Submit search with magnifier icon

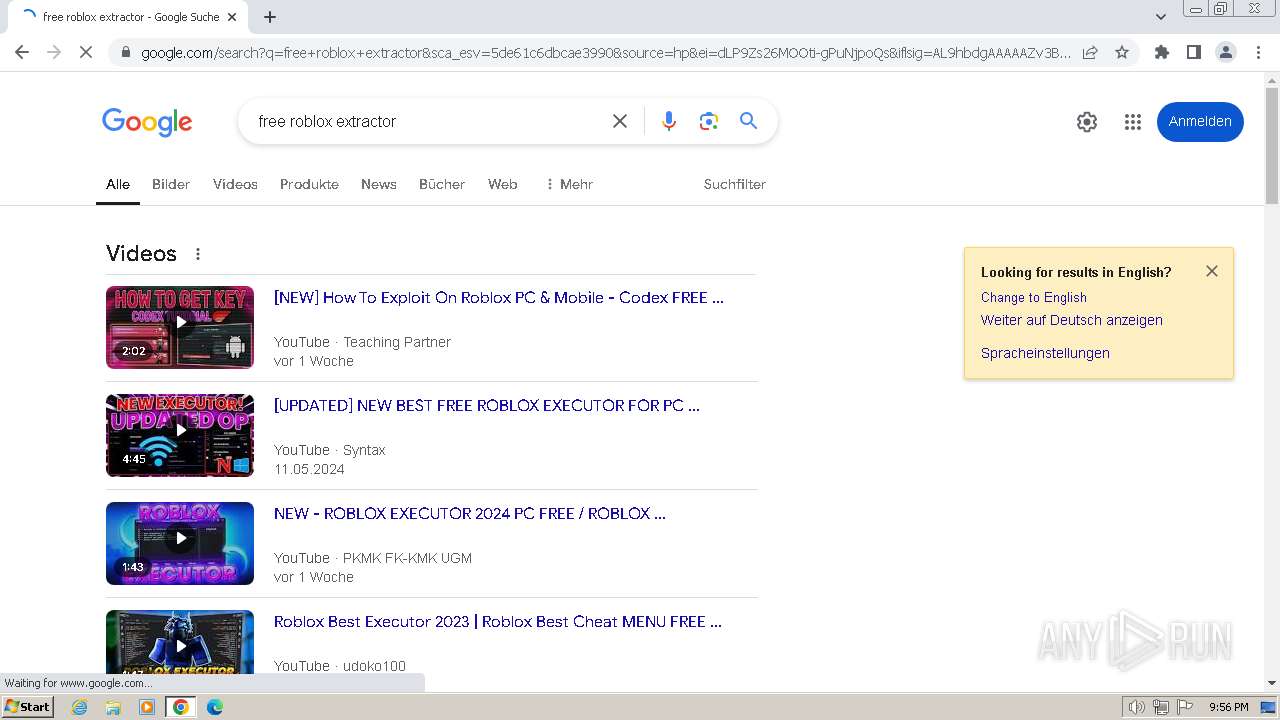[748, 121]
